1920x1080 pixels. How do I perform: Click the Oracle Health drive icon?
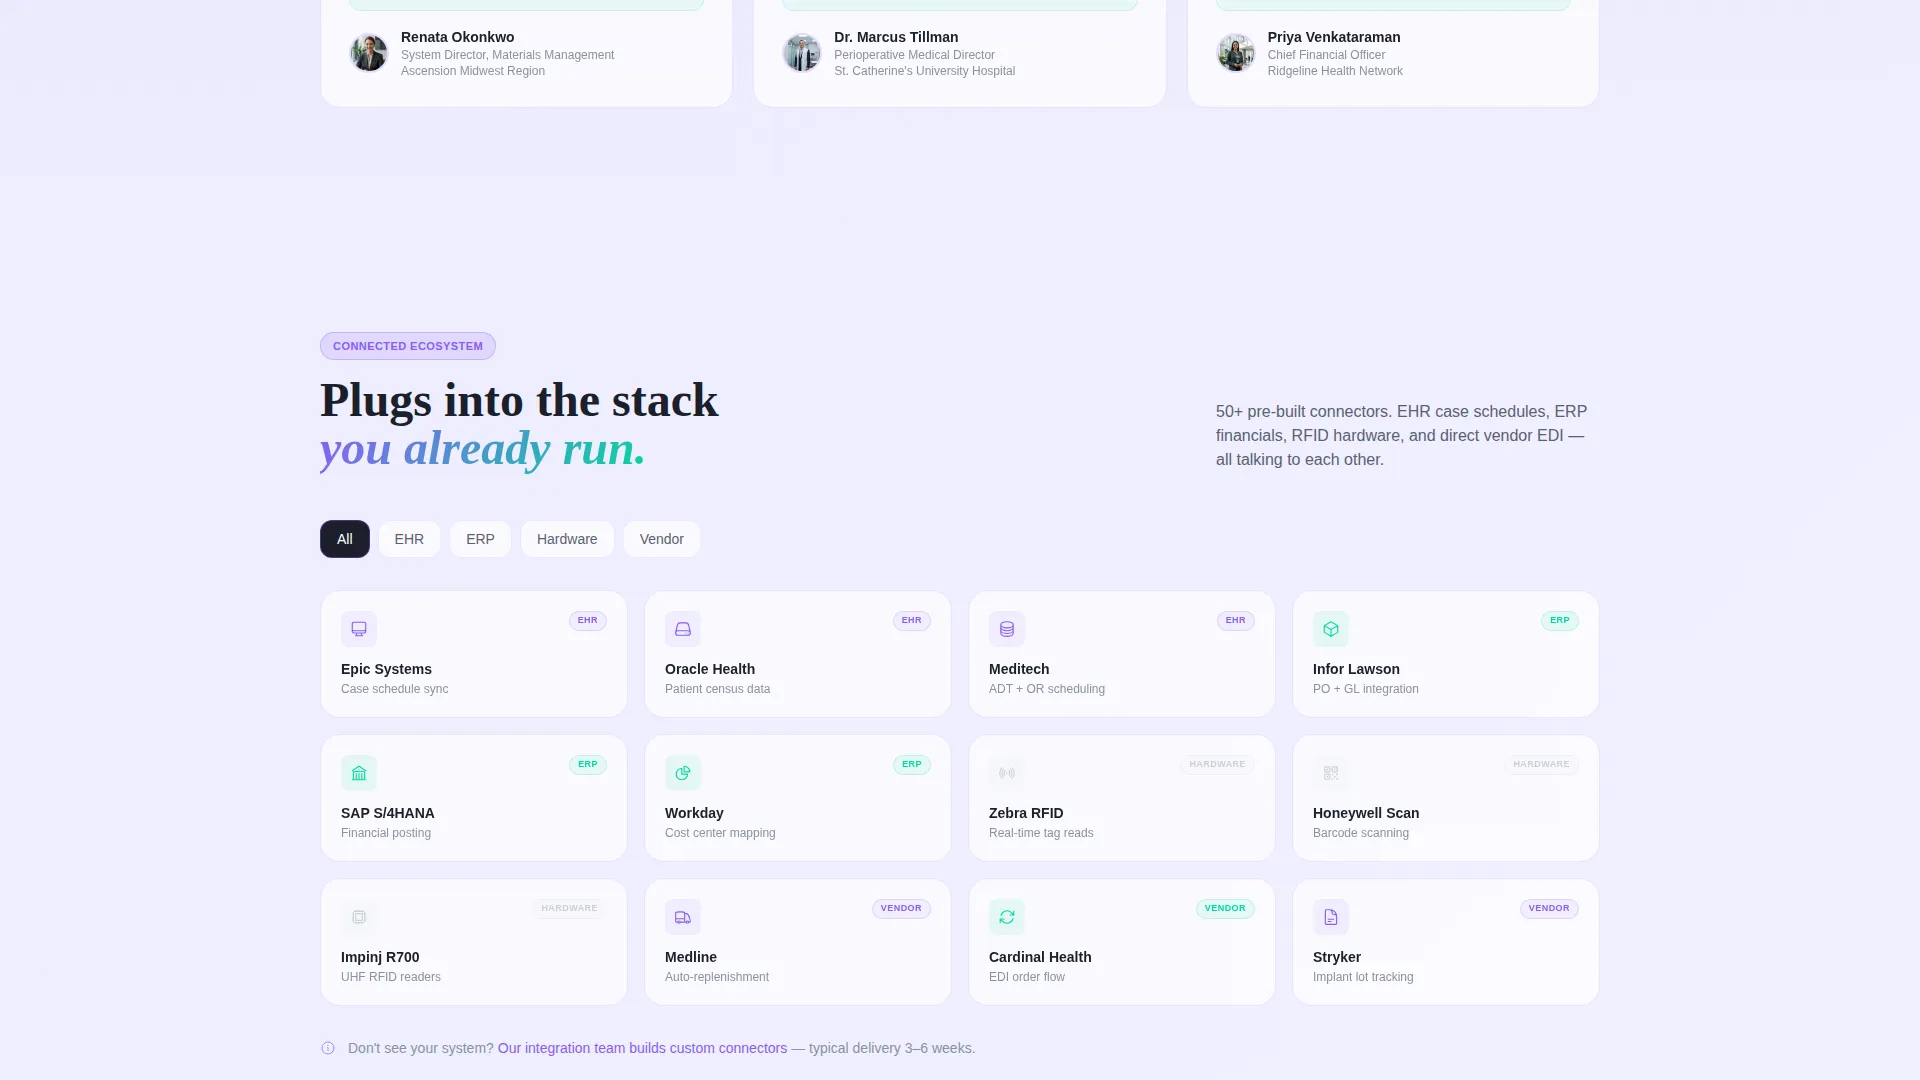pos(683,629)
